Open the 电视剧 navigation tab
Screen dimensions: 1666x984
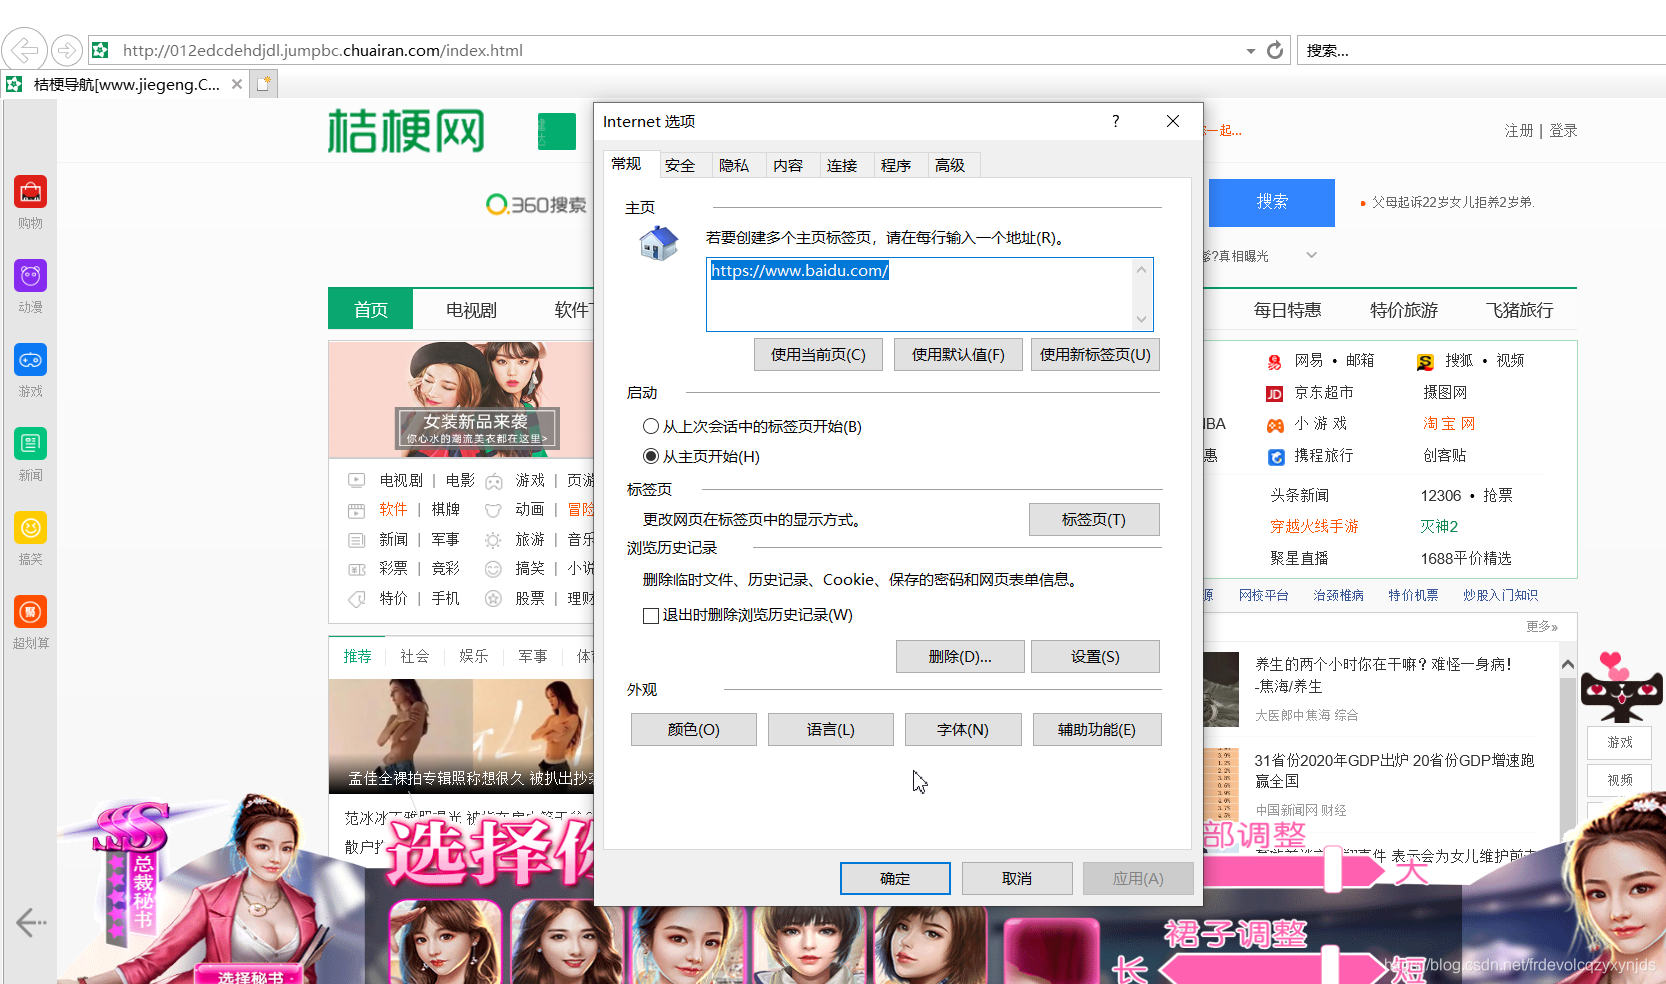pyautogui.click(x=471, y=310)
